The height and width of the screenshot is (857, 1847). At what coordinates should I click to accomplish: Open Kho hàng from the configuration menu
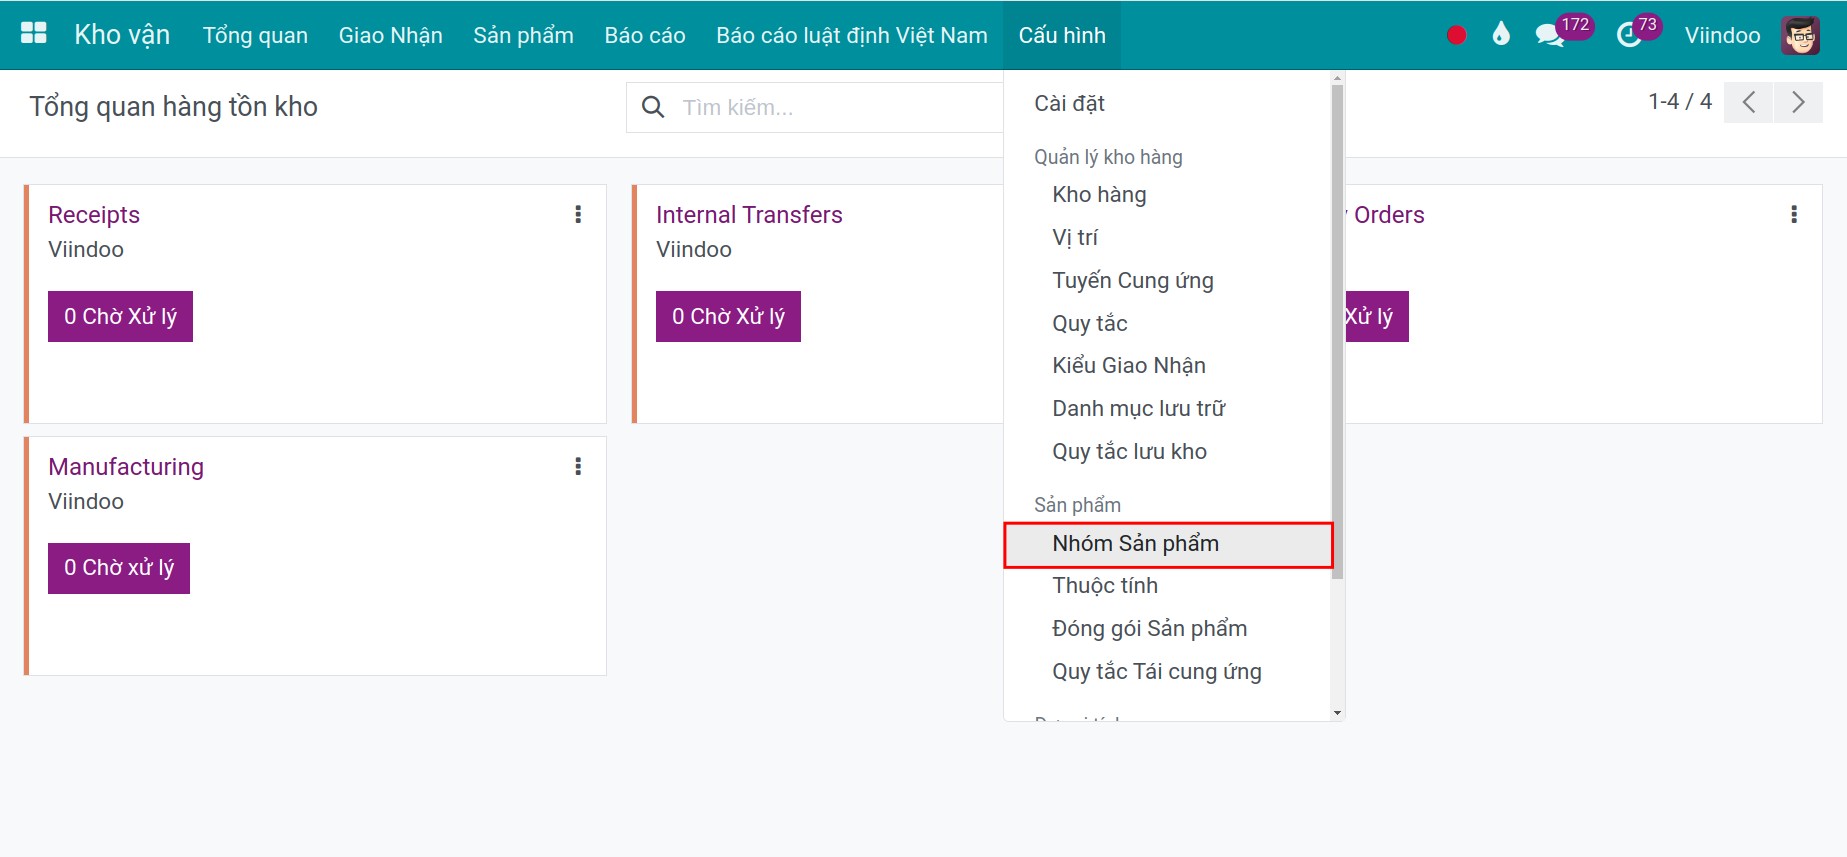coord(1098,193)
